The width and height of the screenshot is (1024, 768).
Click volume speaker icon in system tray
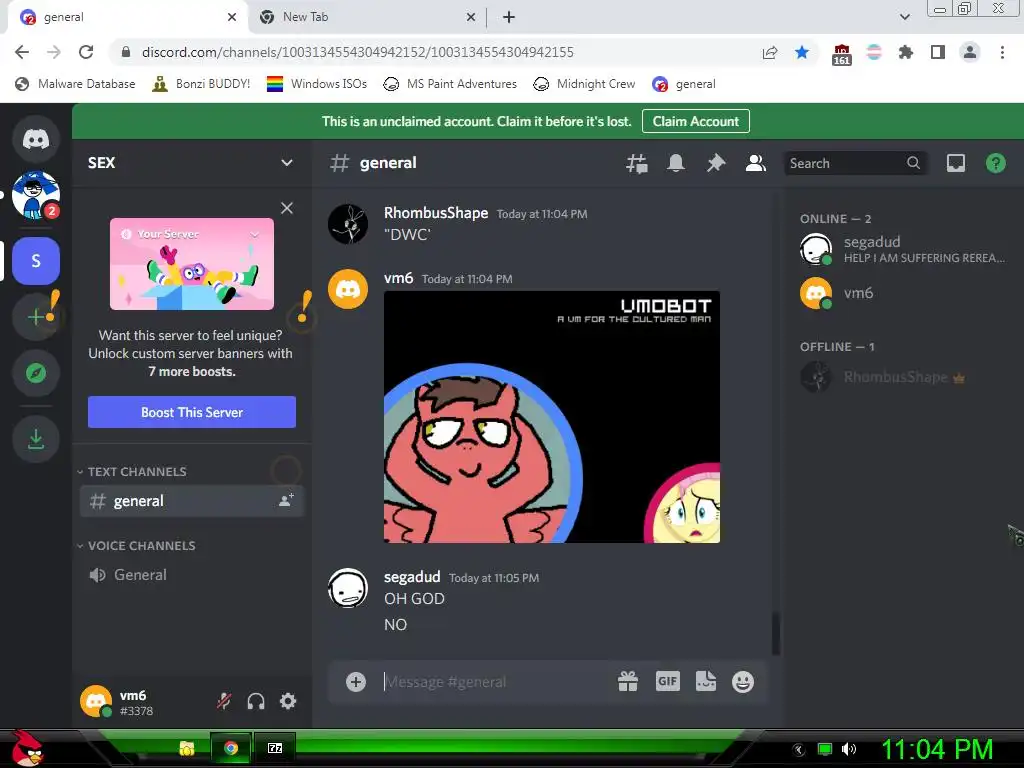click(x=849, y=749)
